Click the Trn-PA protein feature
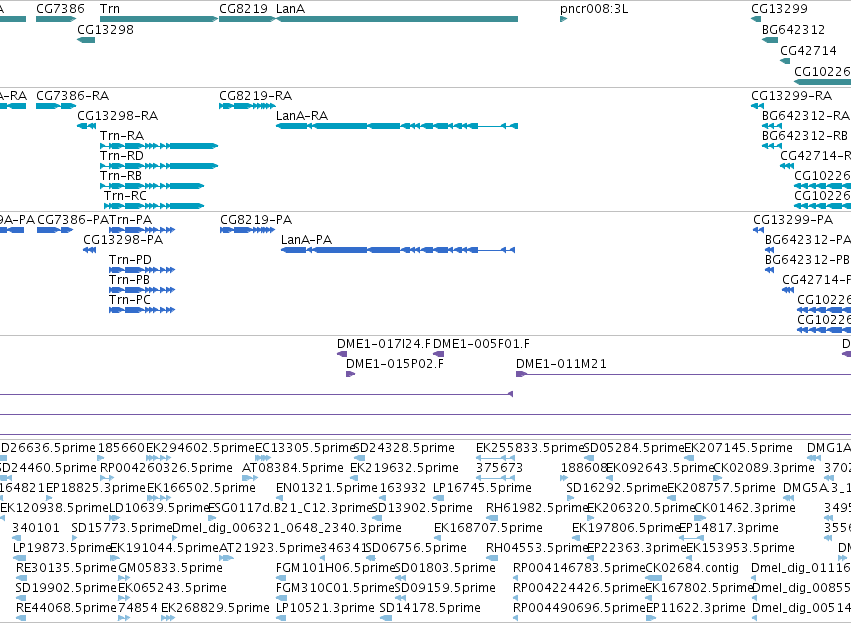The image size is (851, 623). coord(142,230)
